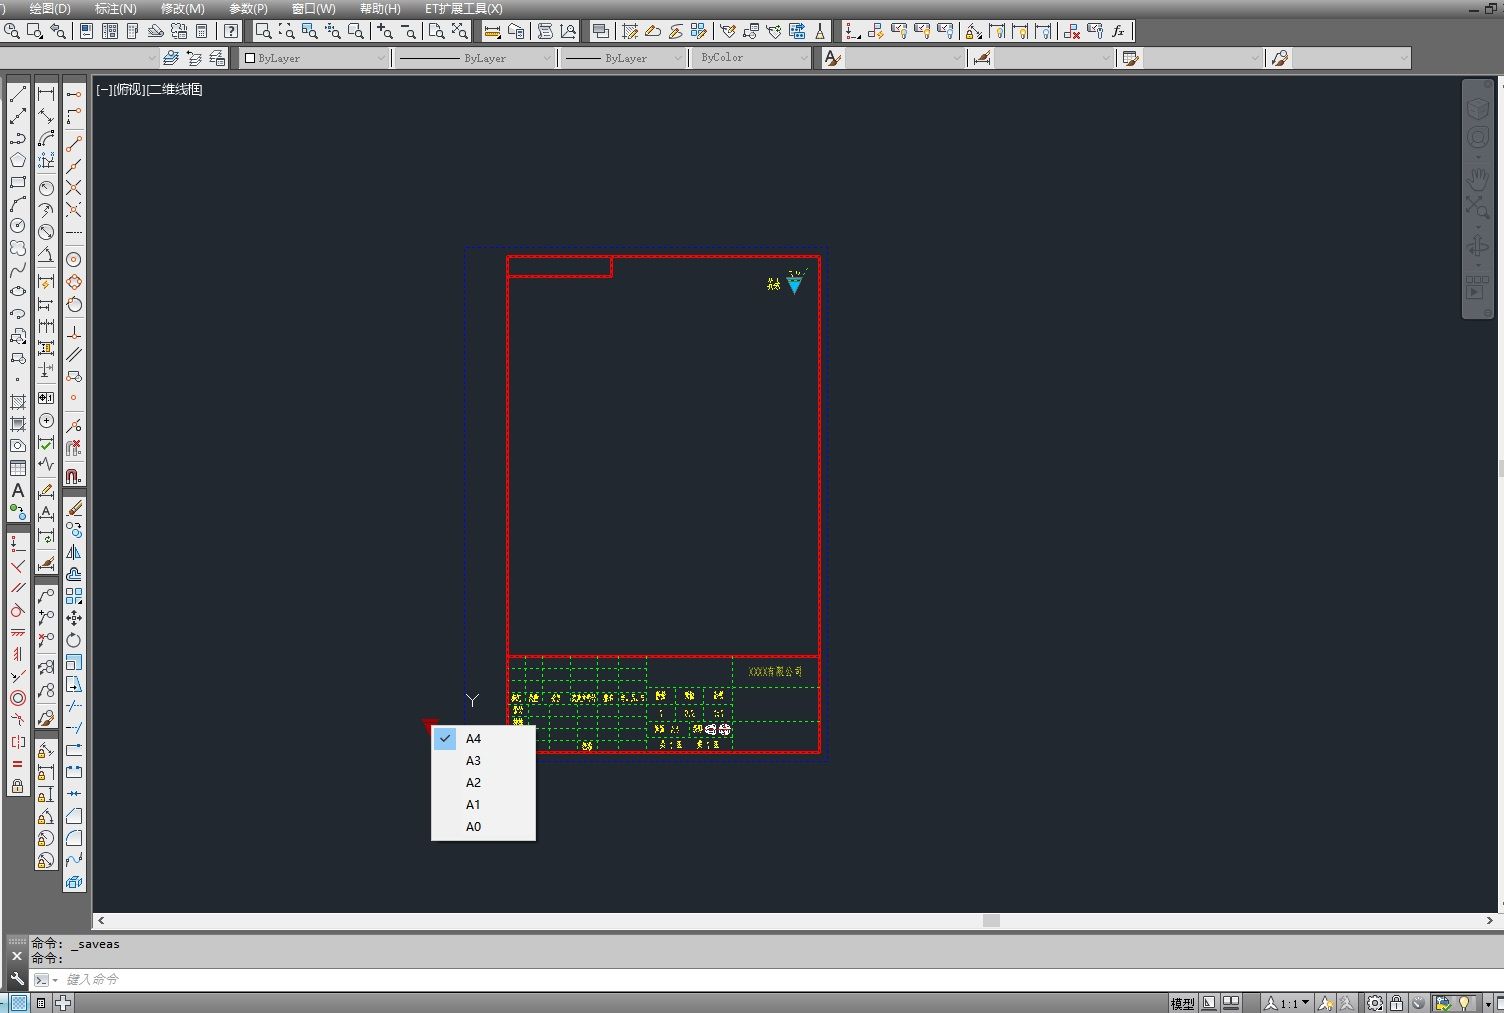Open the Pan hand navigation tool
Screen dimensions: 1504x1013
tap(1477, 180)
